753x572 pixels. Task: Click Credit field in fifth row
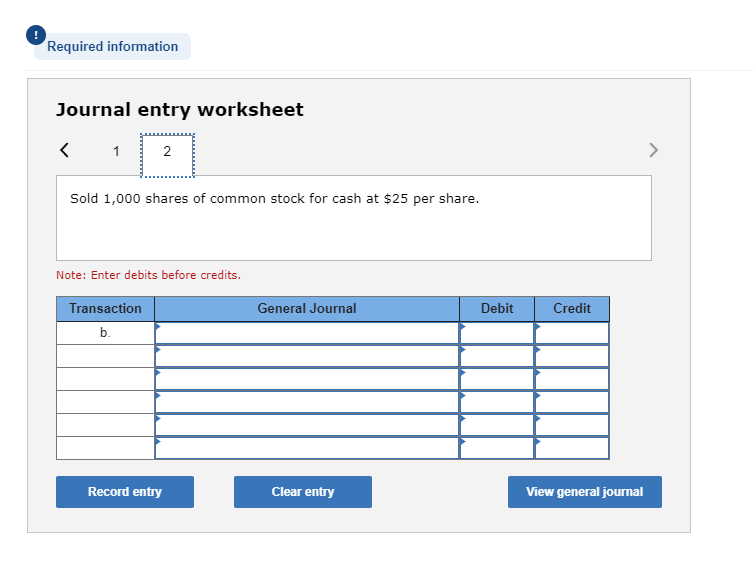click(572, 426)
